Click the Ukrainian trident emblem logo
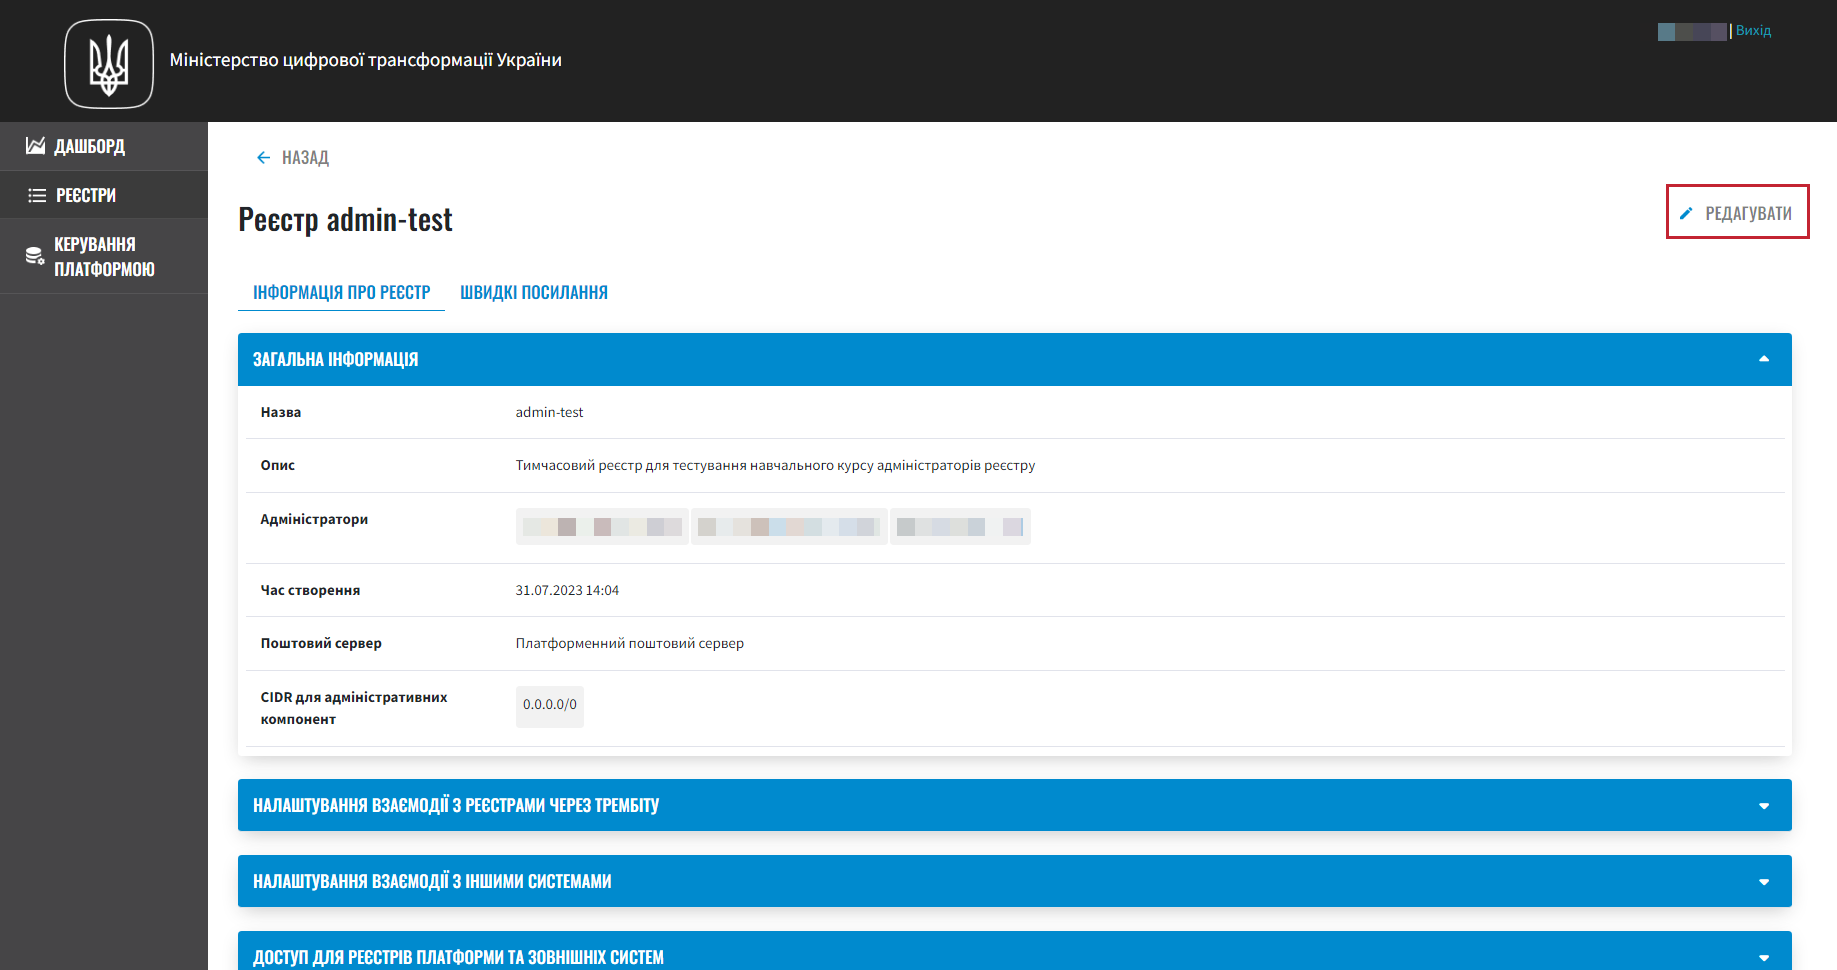Viewport: 1837px width, 970px height. tap(109, 64)
